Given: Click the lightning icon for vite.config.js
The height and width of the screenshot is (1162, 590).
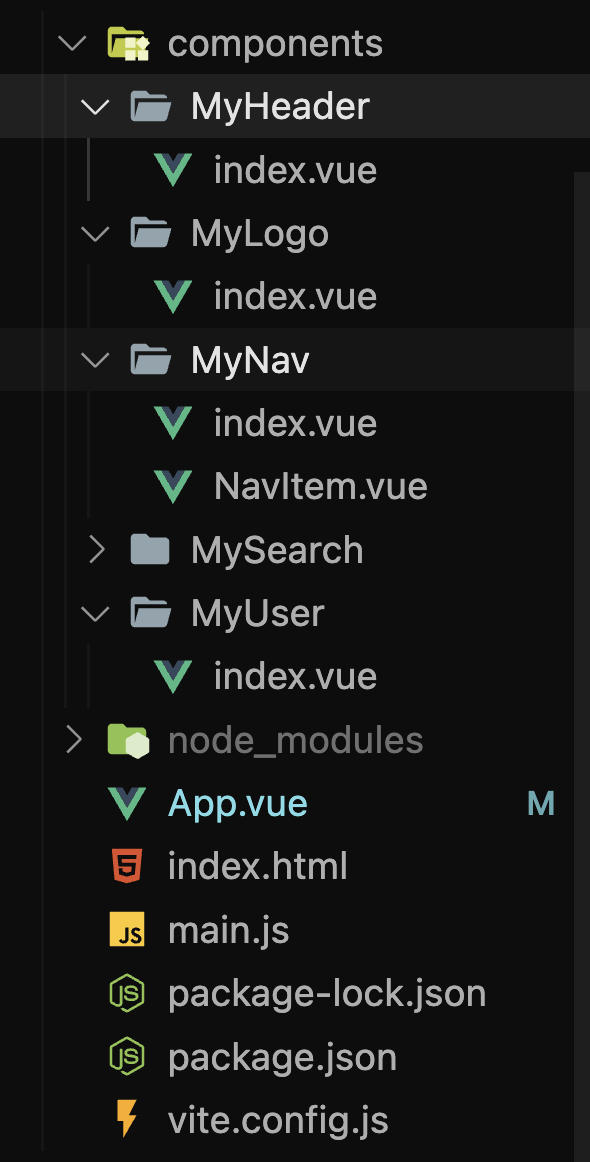Looking at the screenshot, I should pyautogui.click(x=127, y=1119).
